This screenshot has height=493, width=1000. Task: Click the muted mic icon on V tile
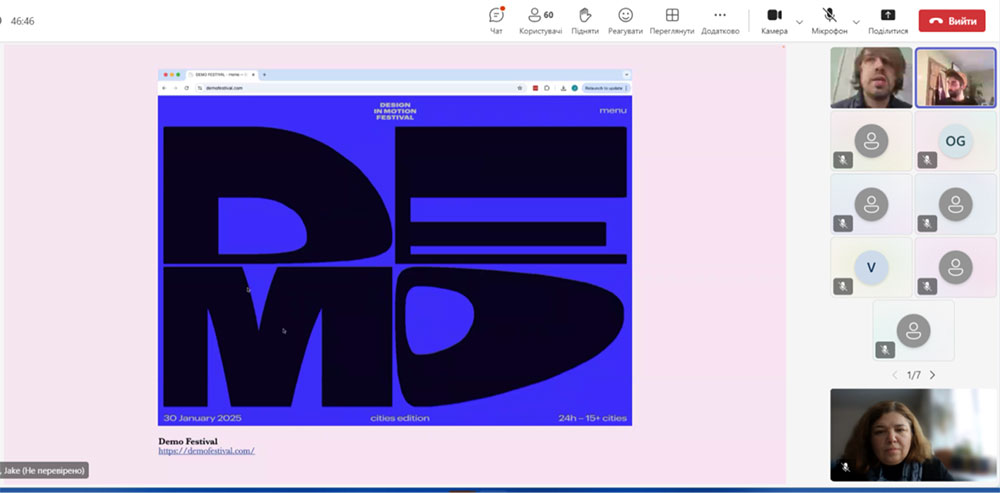(842, 286)
